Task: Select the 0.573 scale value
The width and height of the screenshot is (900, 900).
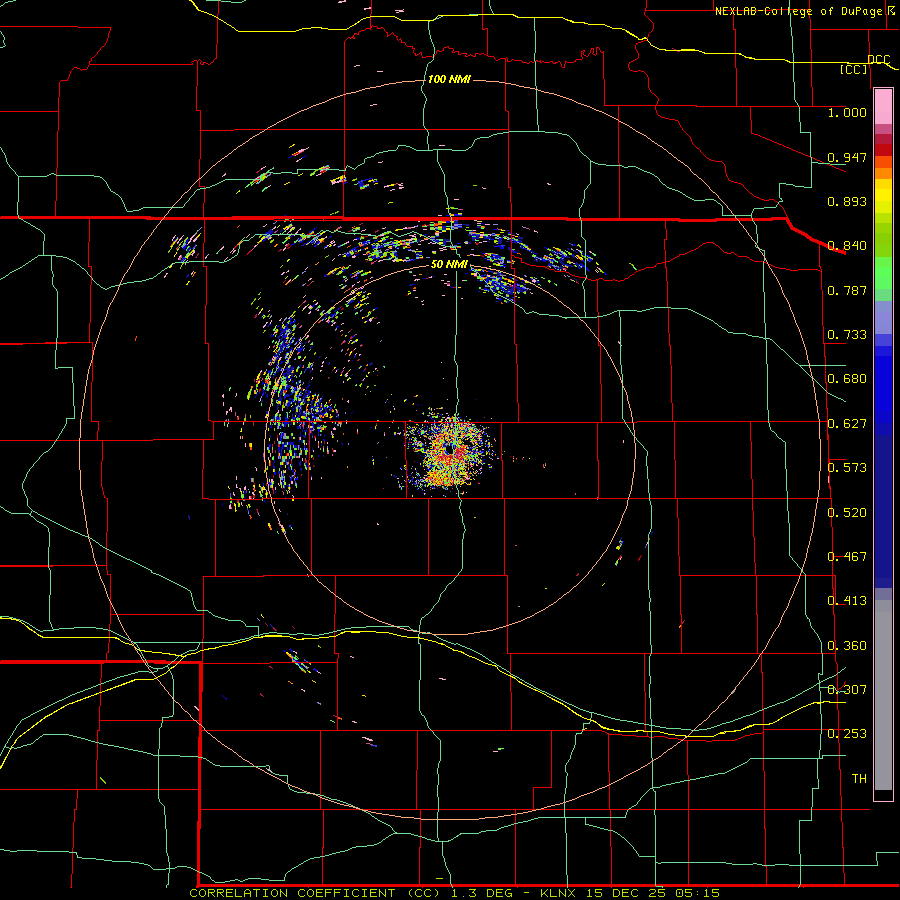Action: tap(847, 467)
